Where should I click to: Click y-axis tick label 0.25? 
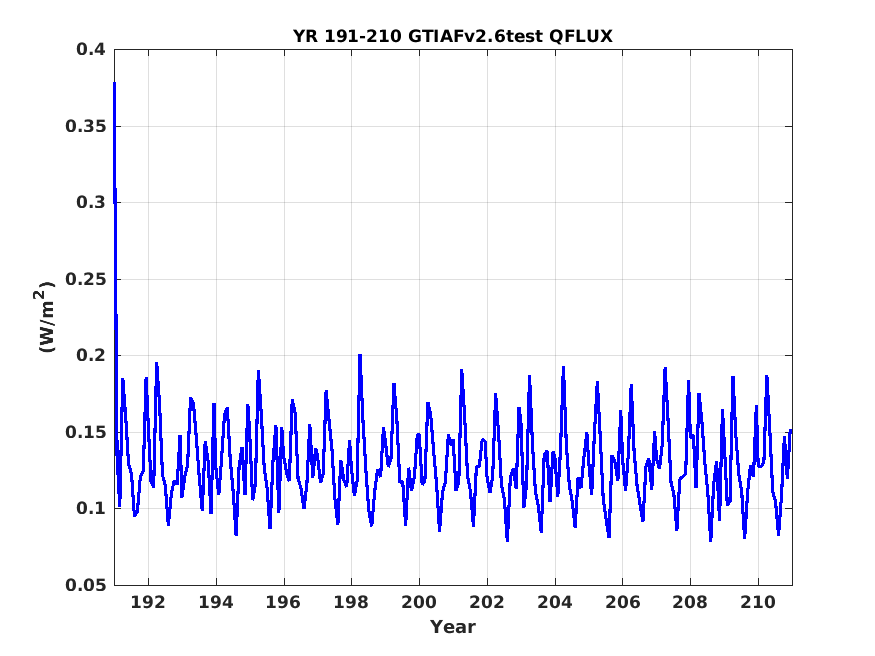(x=85, y=279)
